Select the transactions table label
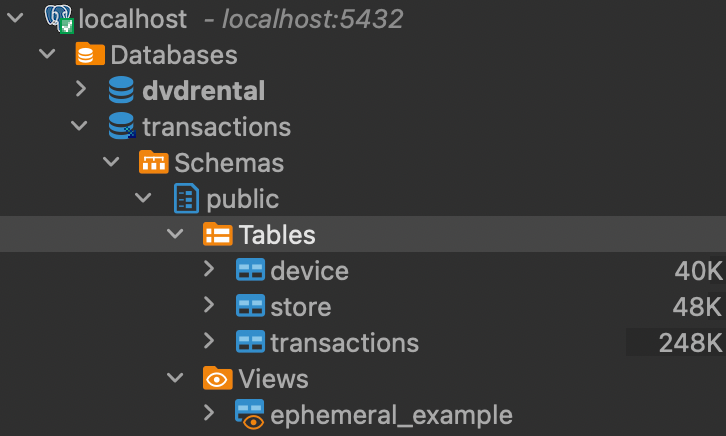The height and width of the screenshot is (436, 726). [x=344, y=343]
